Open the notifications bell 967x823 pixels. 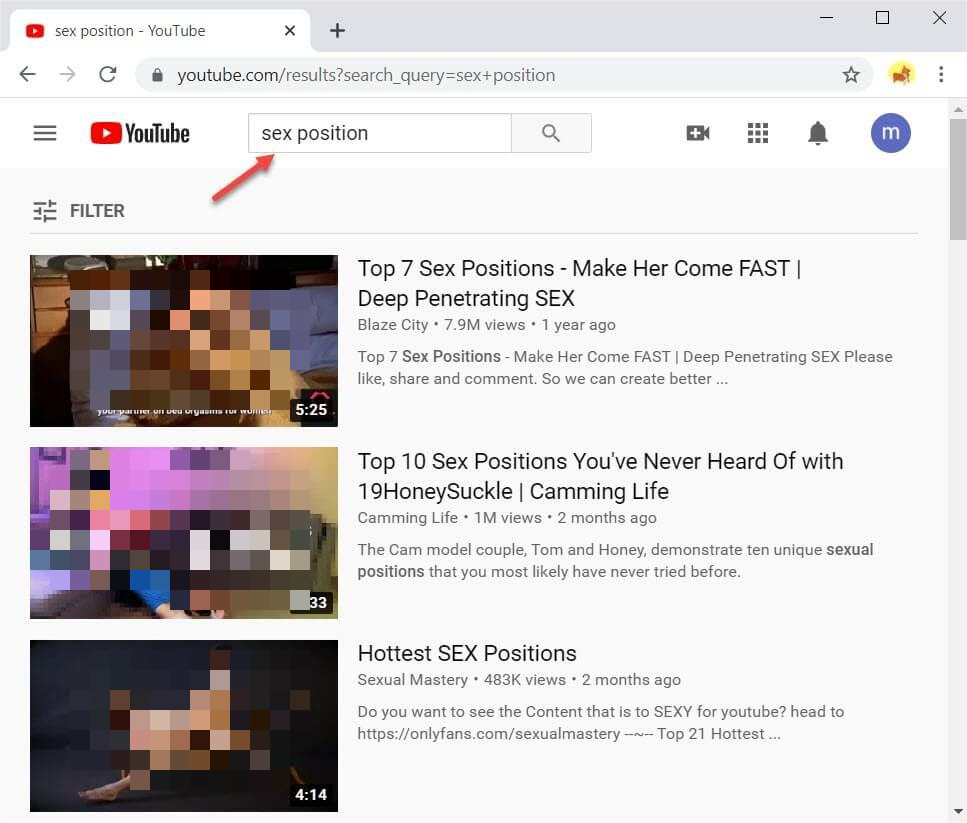coord(818,133)
